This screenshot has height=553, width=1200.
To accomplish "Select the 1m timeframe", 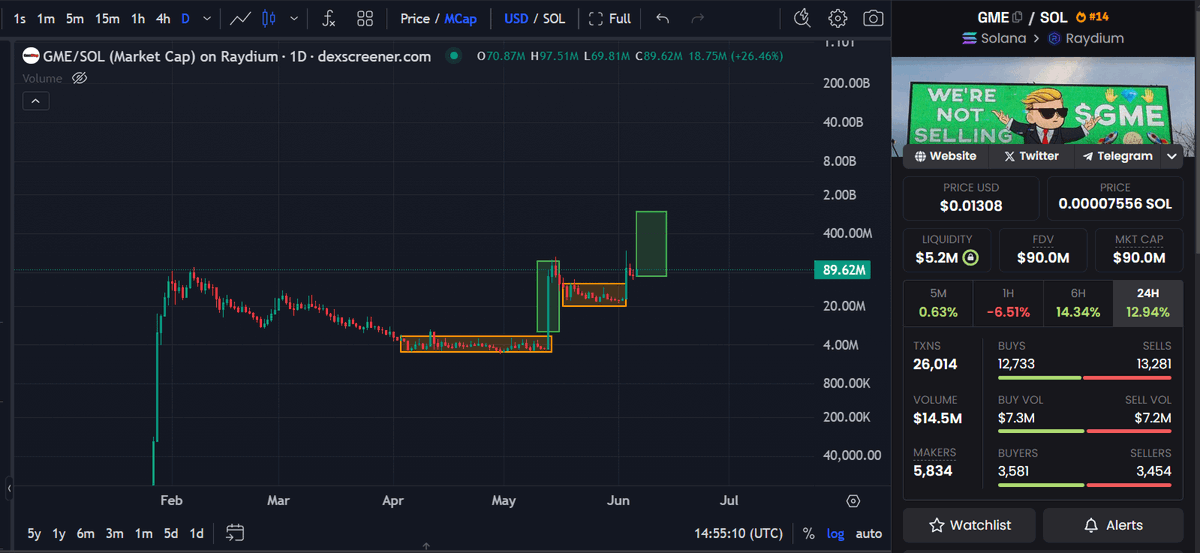I will pyautogui.click(x=46, y=18).
